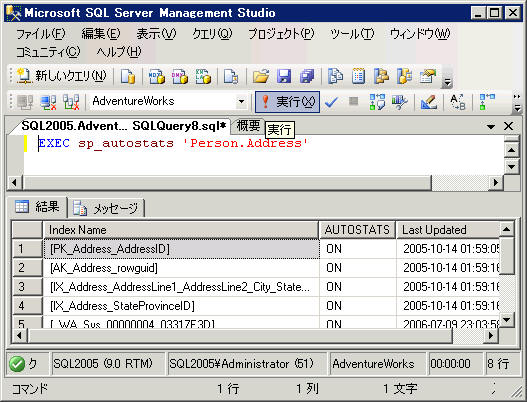Select the [PK_Address_AddressID] cell

click(181, 249)
